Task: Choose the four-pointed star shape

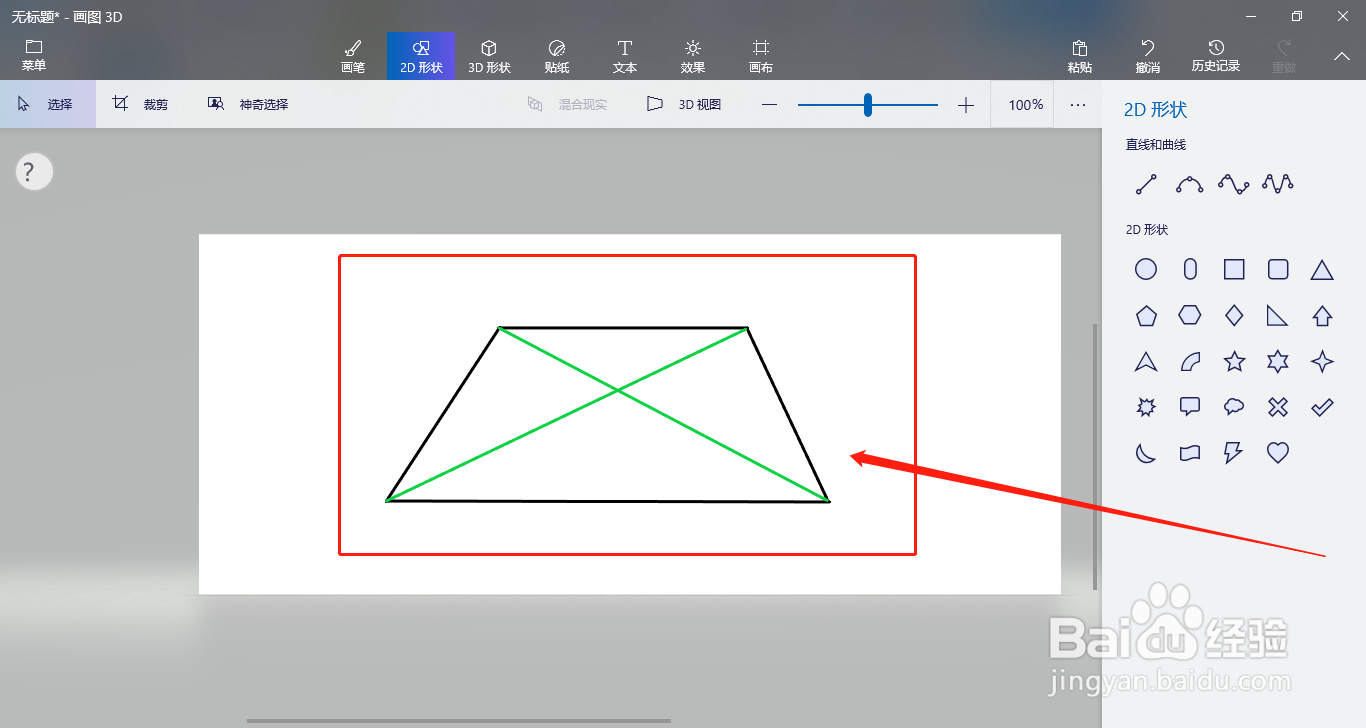Action: 1322,361
